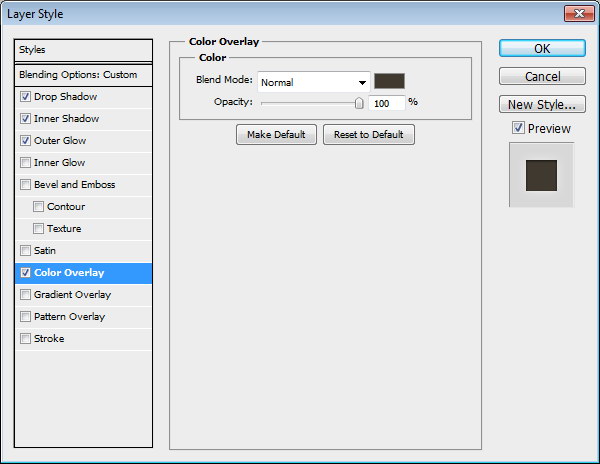This screenshot has width=600, height=464.
Task: Close the Layer Style dialog window
Action: (575, 12)
